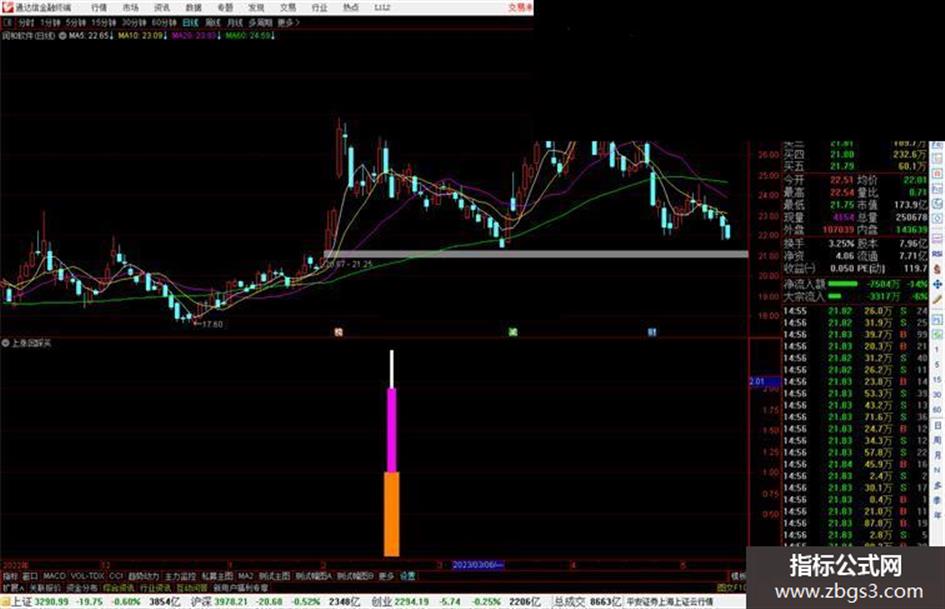Click the 通达信 red logo icon

[x=8, y=7]
